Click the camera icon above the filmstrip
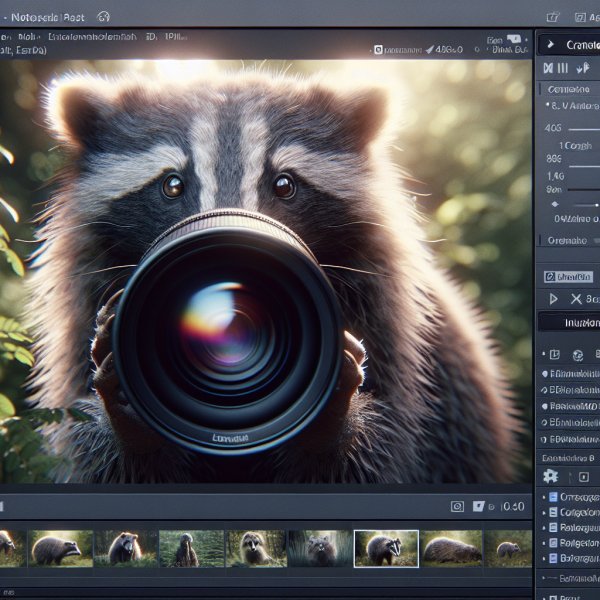 [x=457, y=507]
